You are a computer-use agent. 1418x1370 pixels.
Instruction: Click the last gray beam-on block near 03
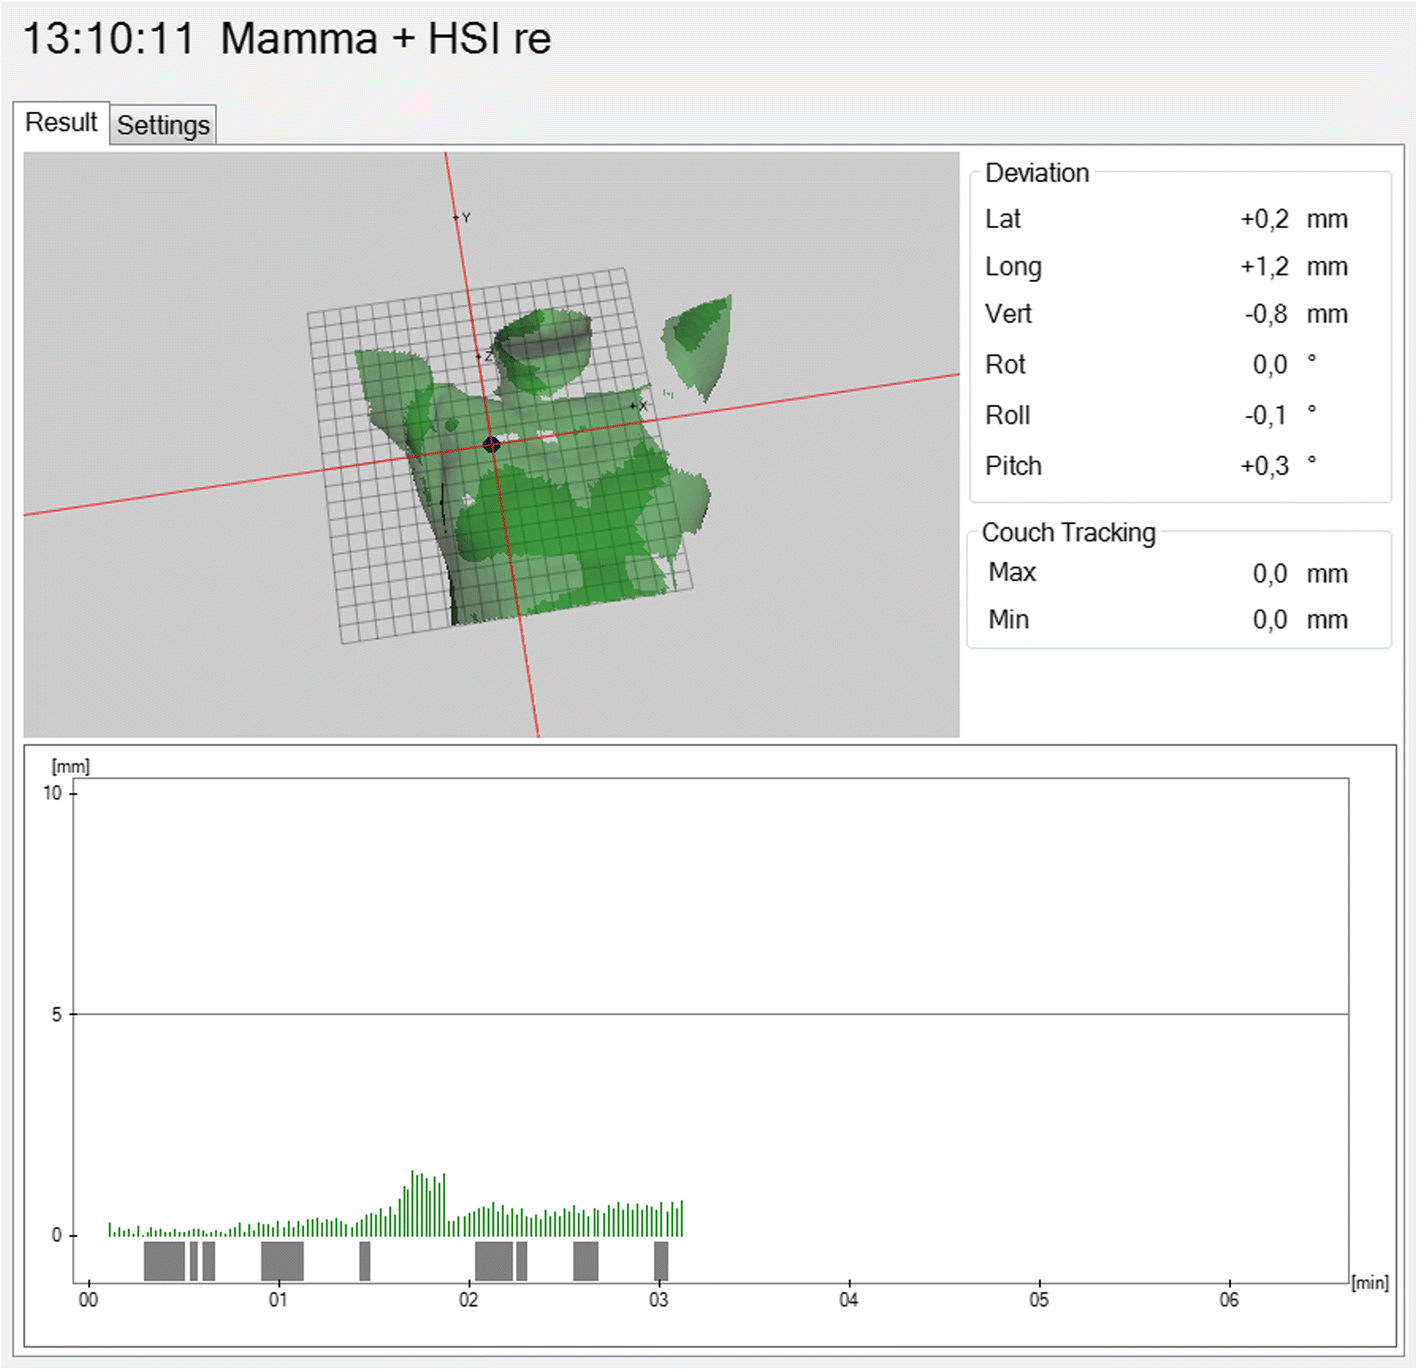click(x=661, y=1261)
